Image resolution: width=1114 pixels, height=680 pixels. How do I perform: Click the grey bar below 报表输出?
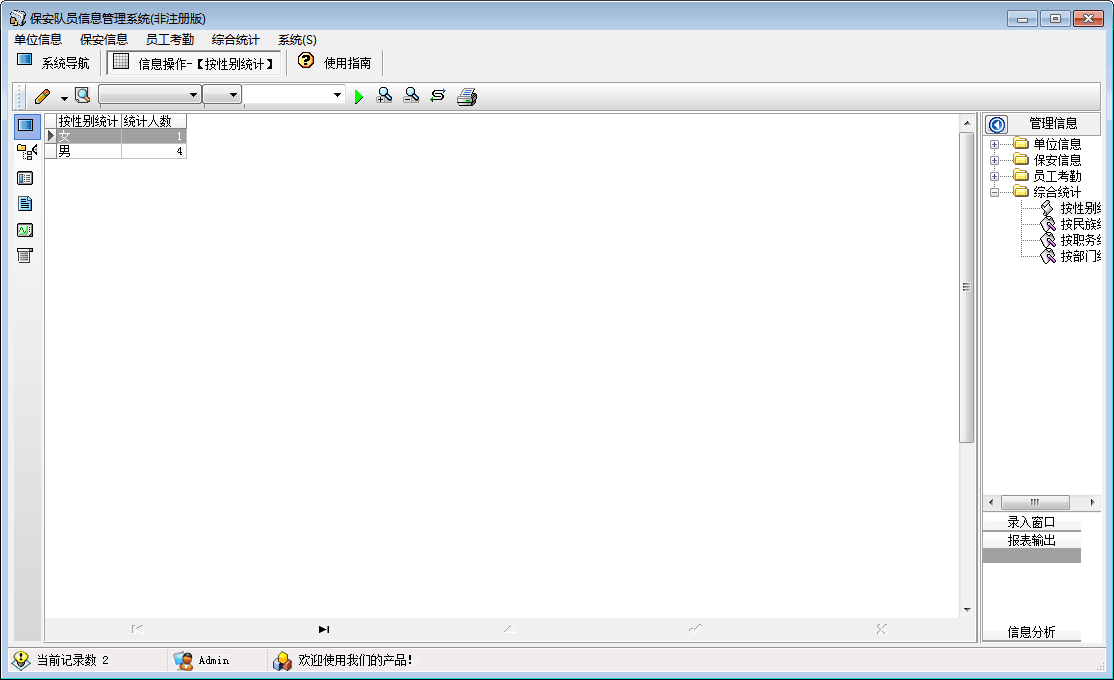click(1032, 556)
